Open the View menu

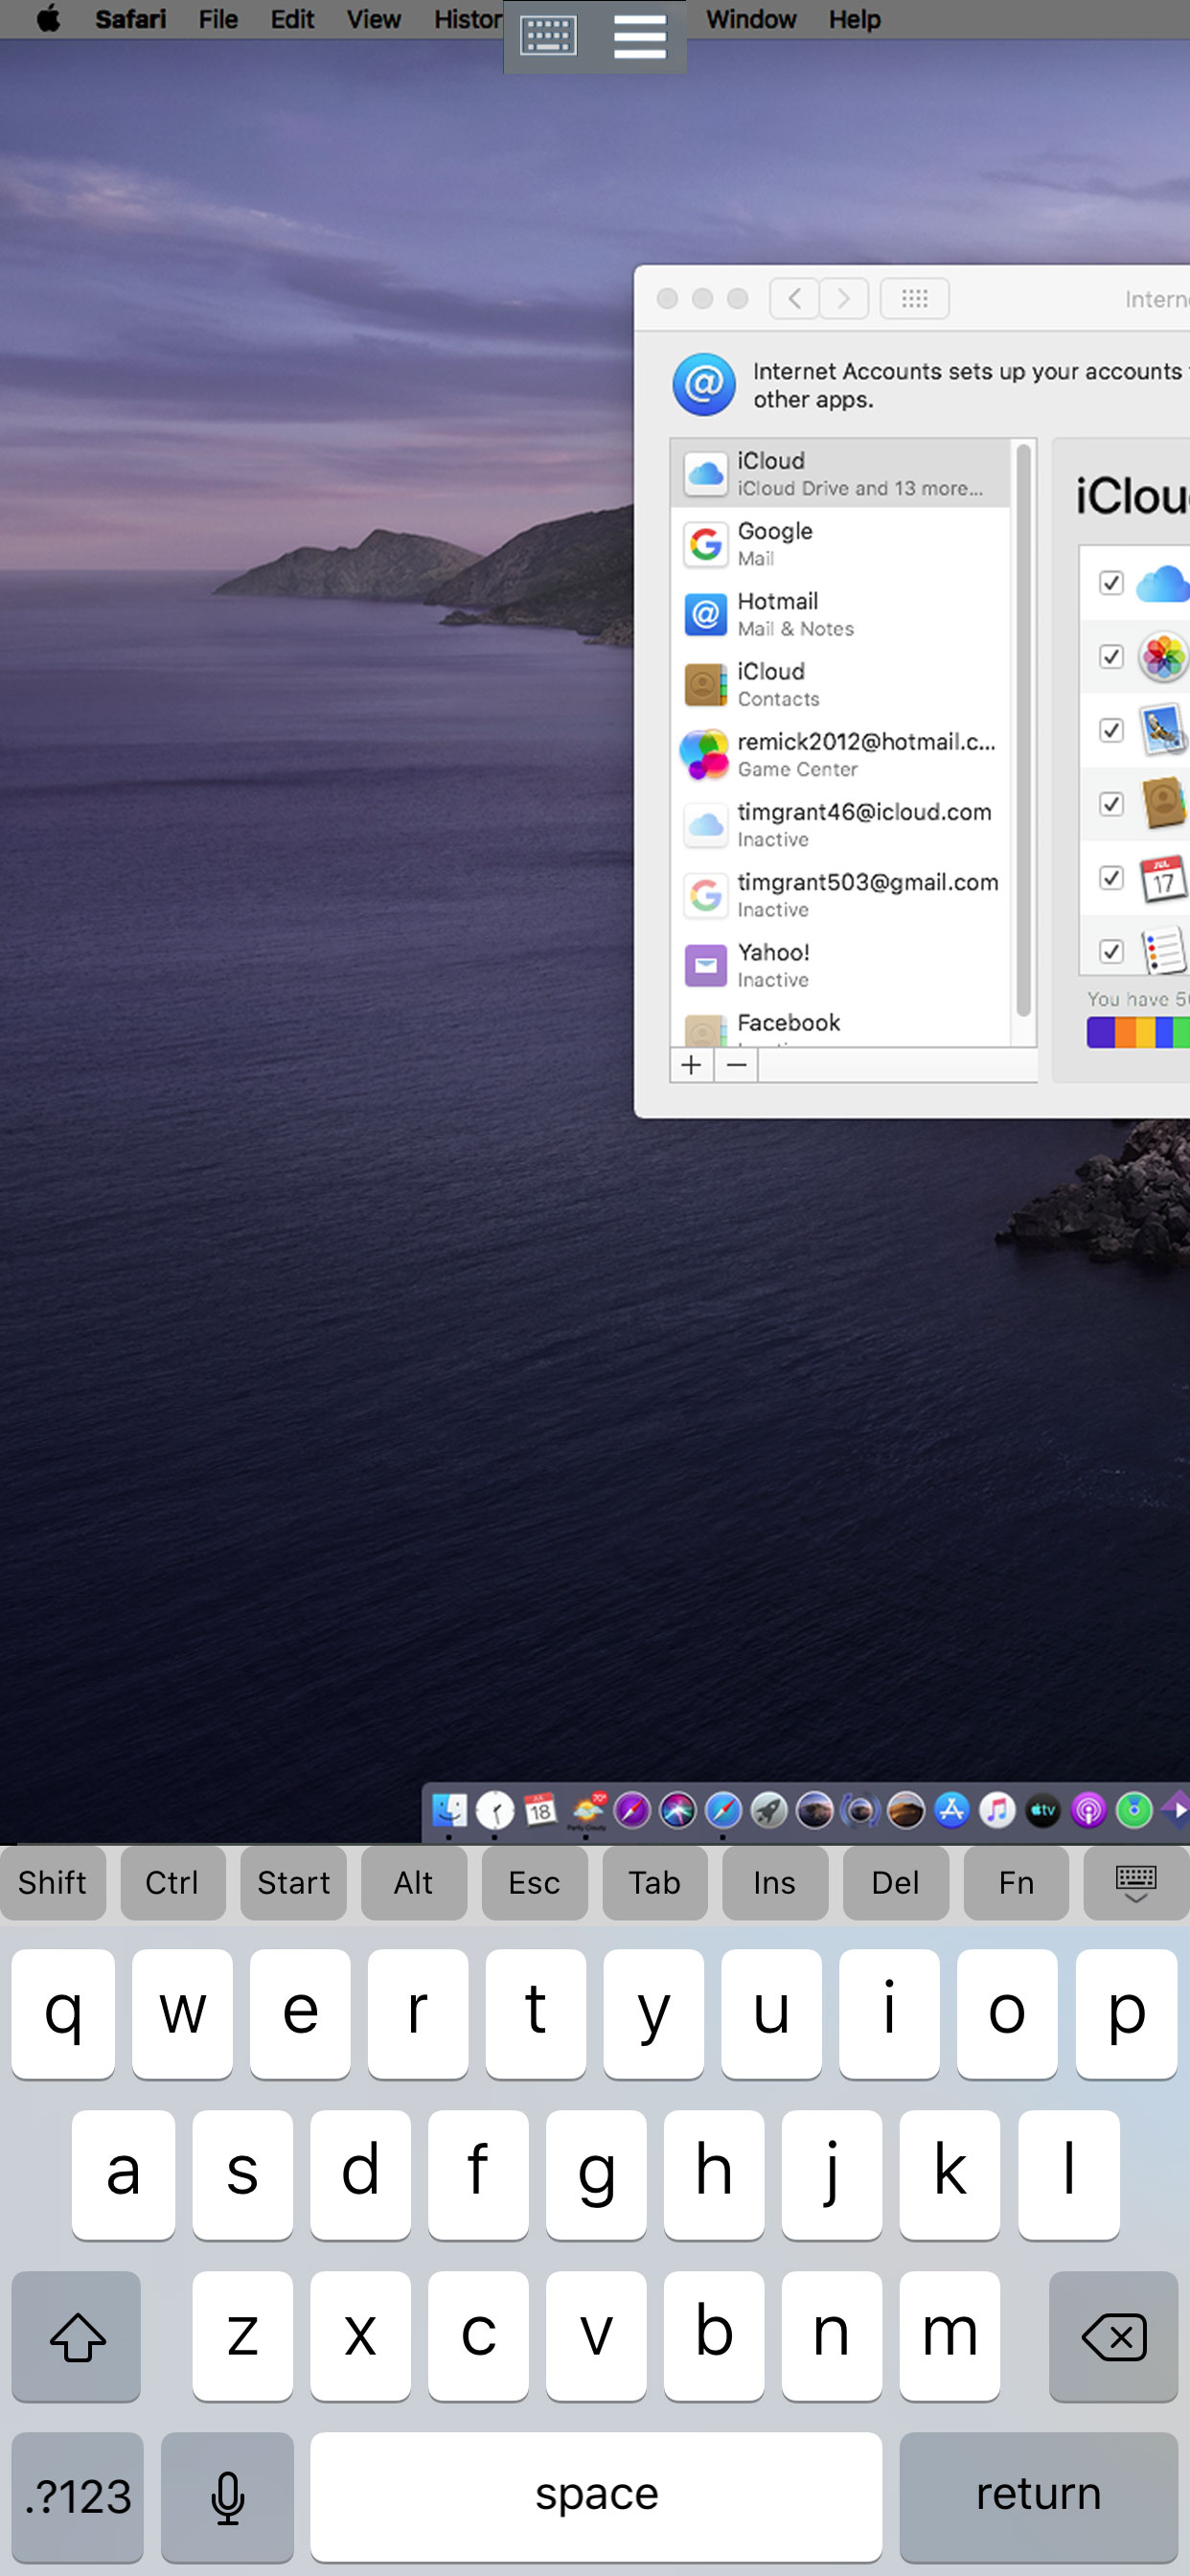click(x=374, y=19)
